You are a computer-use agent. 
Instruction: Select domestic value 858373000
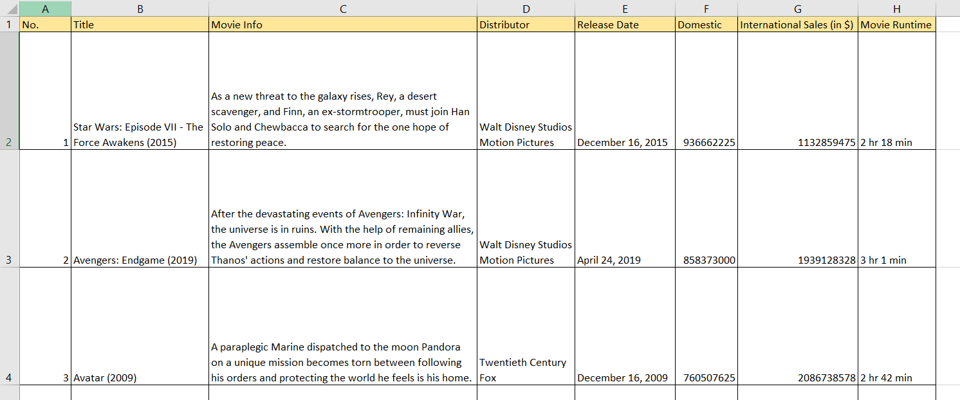click(x=707, y=208)
